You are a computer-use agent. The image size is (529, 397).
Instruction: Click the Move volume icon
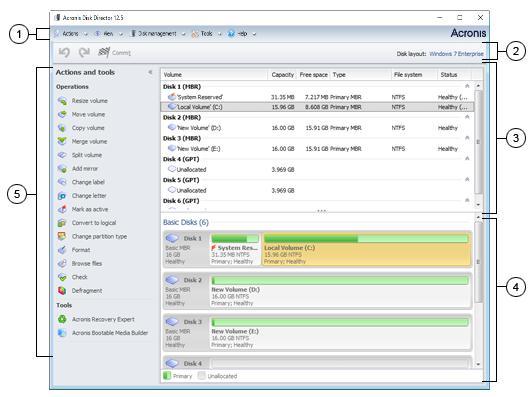[x=62, y=114]
